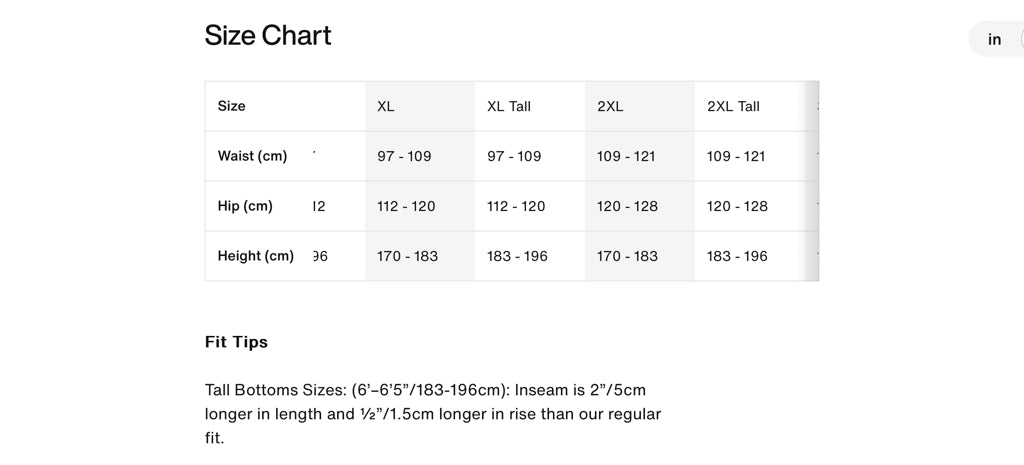Click the Tall Bottoms Sizes paragraph text
This screenshot has width=1024, height=465.
point(432,413)
